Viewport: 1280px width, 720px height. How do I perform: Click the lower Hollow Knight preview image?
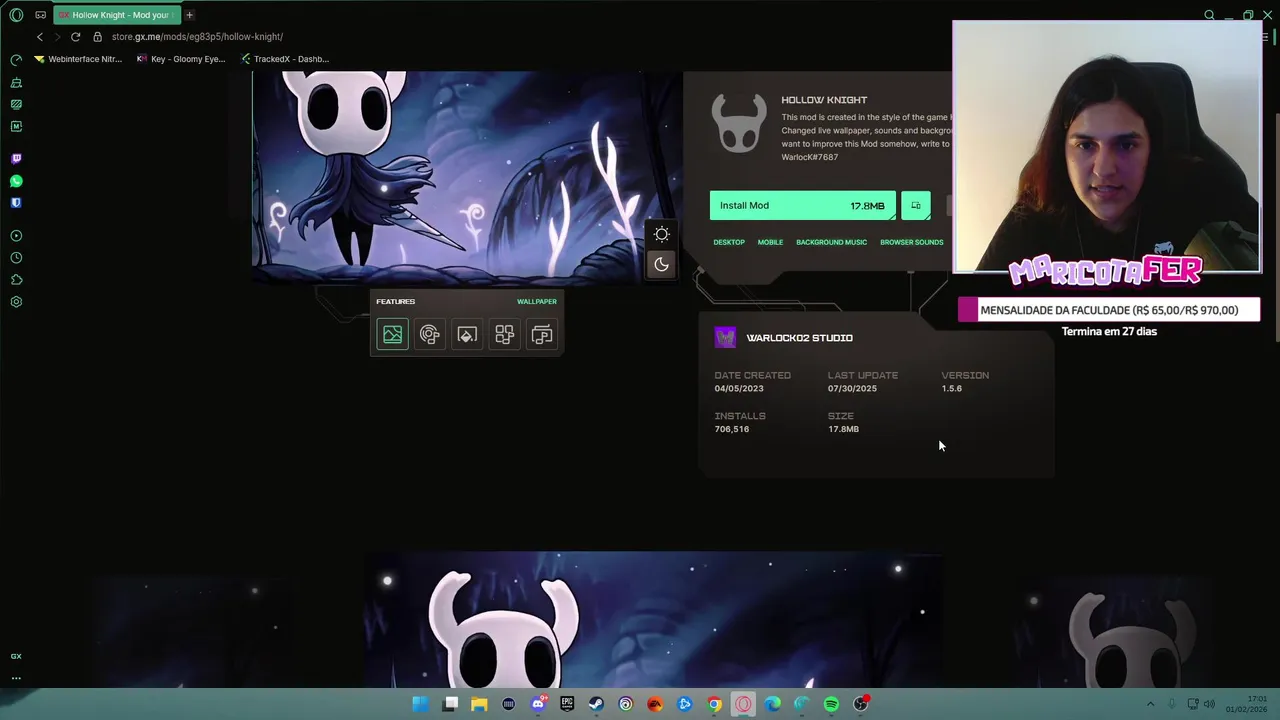pos(652,620)
